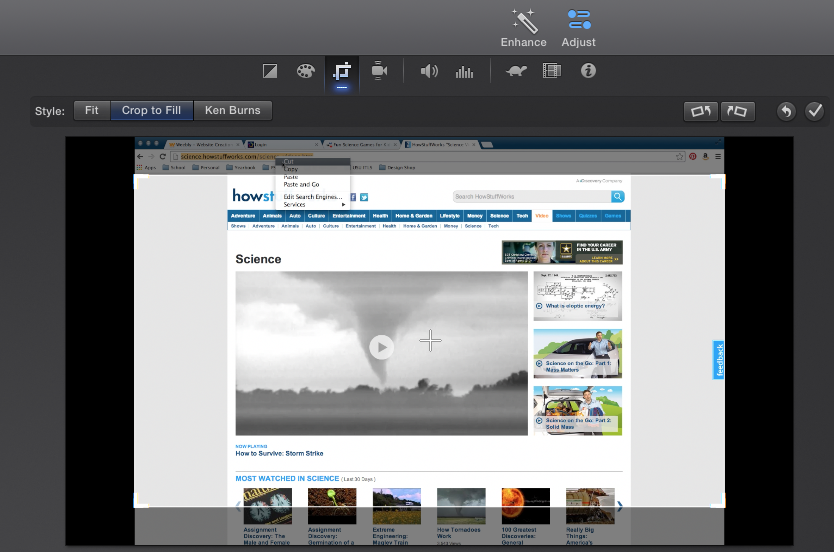Click the MOST WATCHED IN SCIENCE heading
The height and width of the screenshot is (552, 834).
287,479
